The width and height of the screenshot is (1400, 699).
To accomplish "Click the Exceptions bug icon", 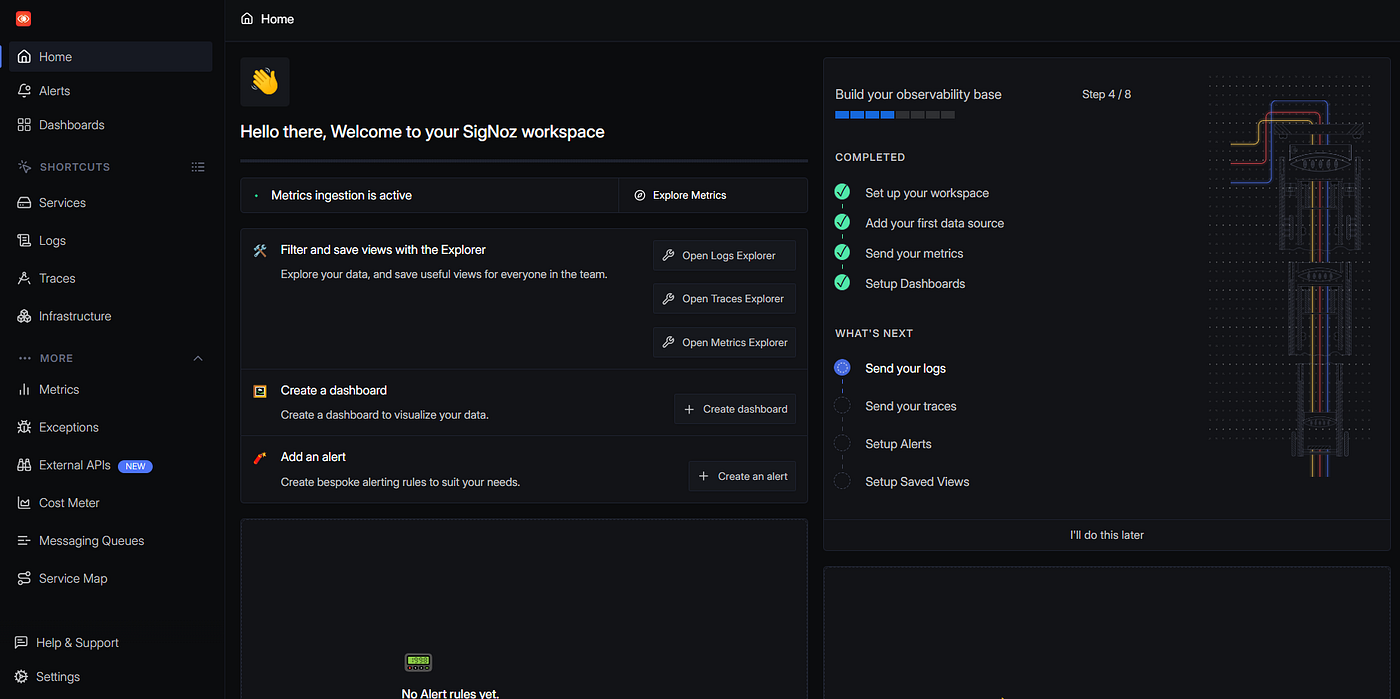I will pos(25,427).
